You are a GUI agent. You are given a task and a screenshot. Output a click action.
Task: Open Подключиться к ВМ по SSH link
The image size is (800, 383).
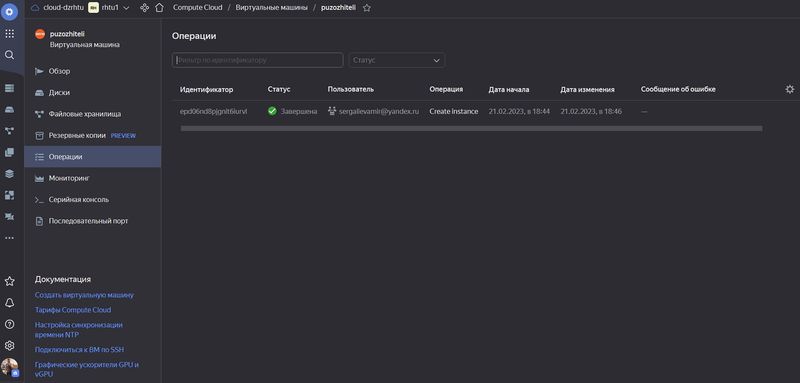[x=79, y=349]
